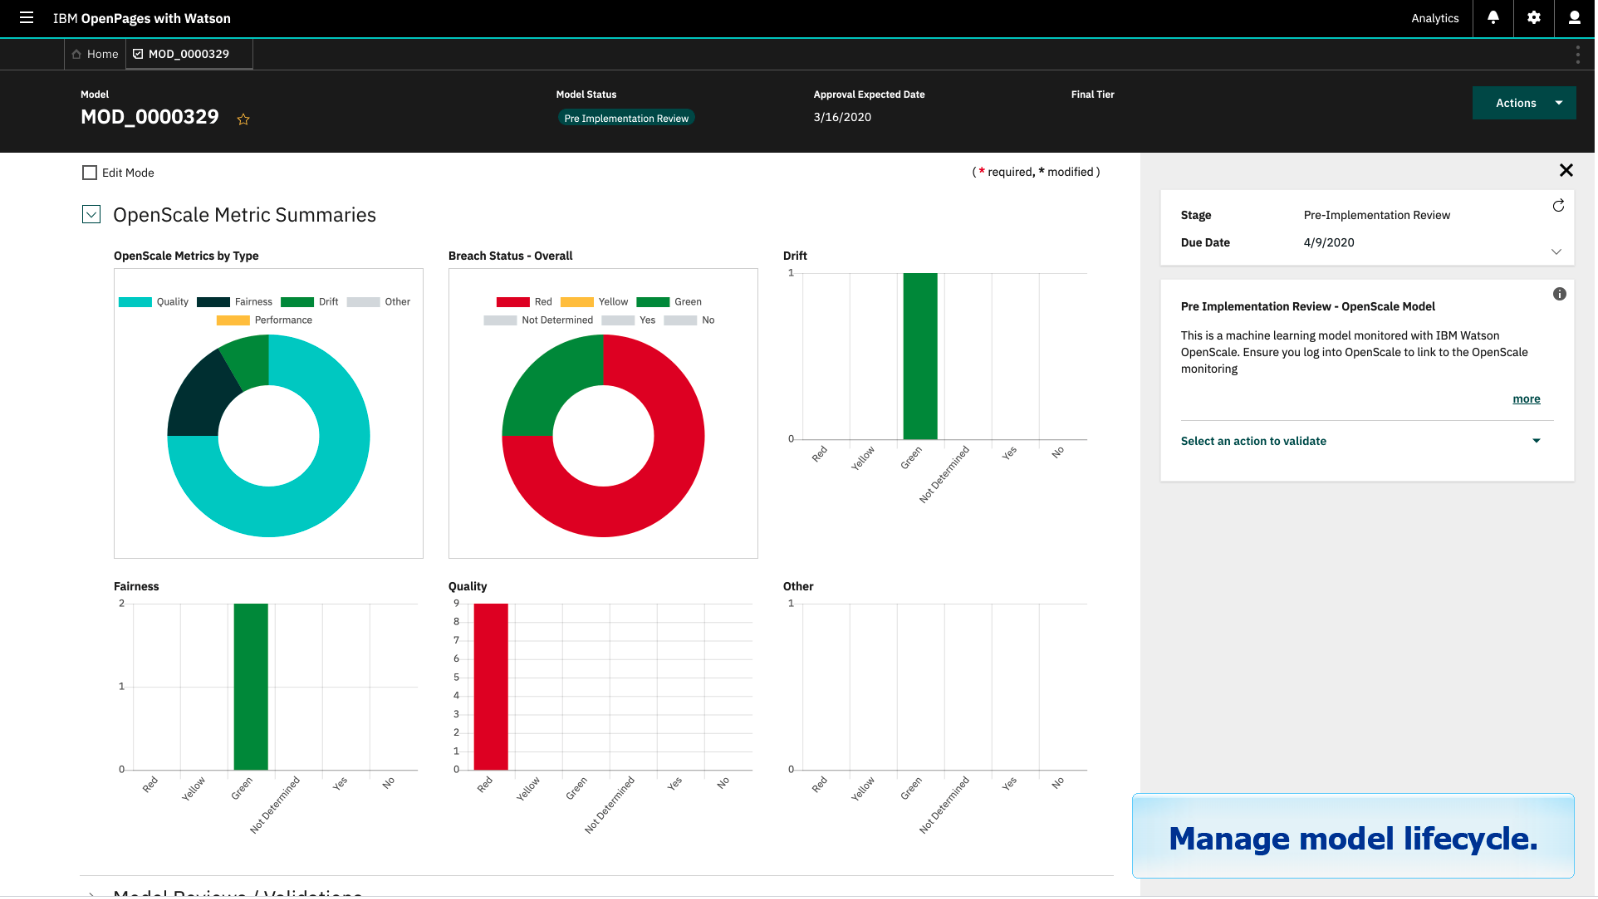Toggle the Fairness legend swatch
The image size is (1598, 899).
[x=213, y=302]
